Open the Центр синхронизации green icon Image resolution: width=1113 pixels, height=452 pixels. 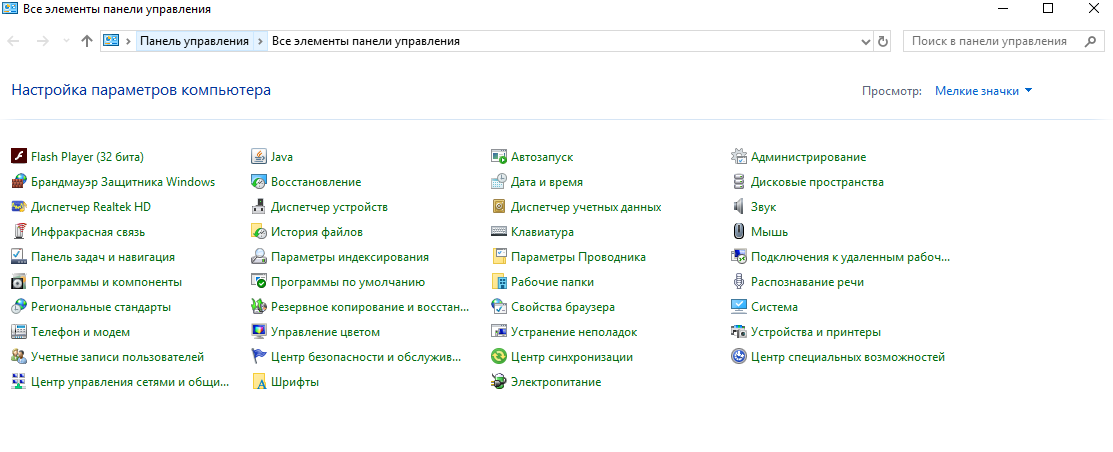[x=499, y=357]
